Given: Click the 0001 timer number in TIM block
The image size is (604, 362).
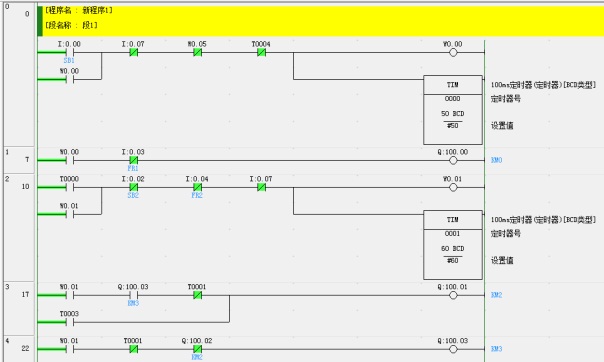Looking at the screenshot, I should coord(453,234).
